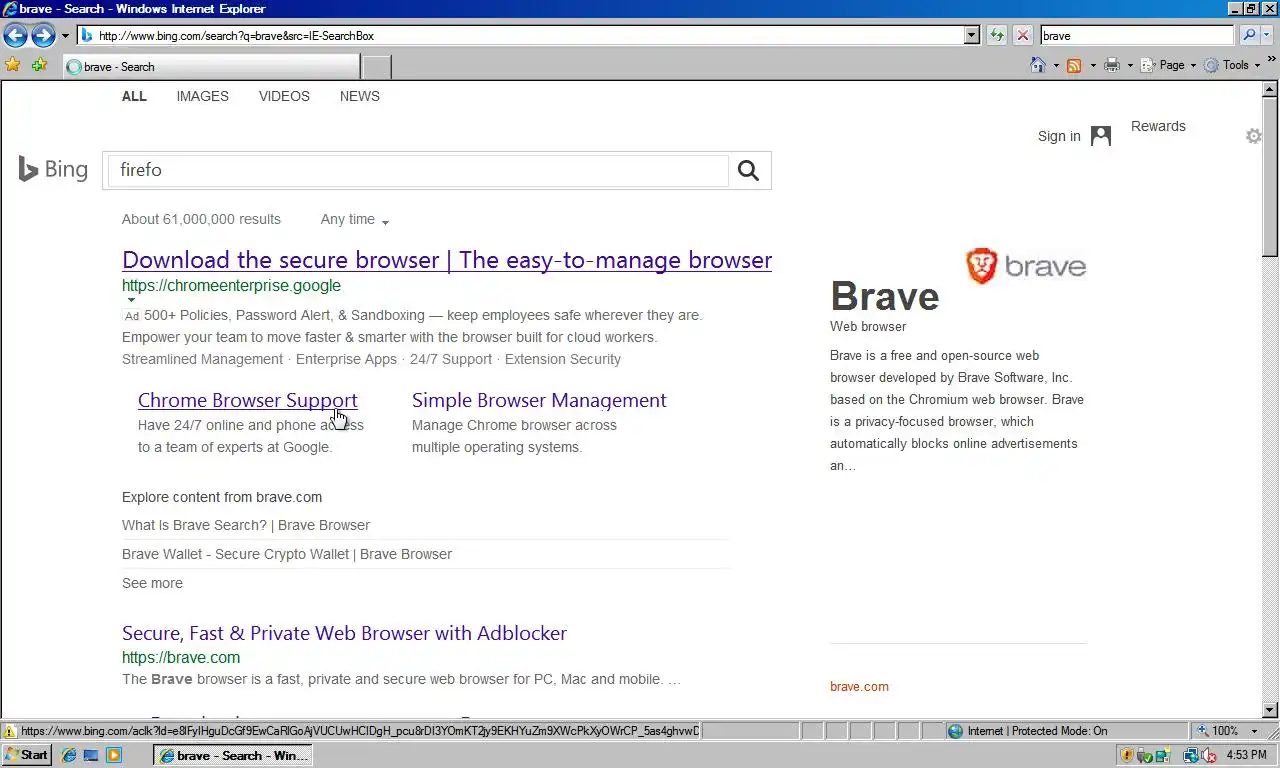
Task: Select the ALL results tab
Action: click(x=134, y=96)
